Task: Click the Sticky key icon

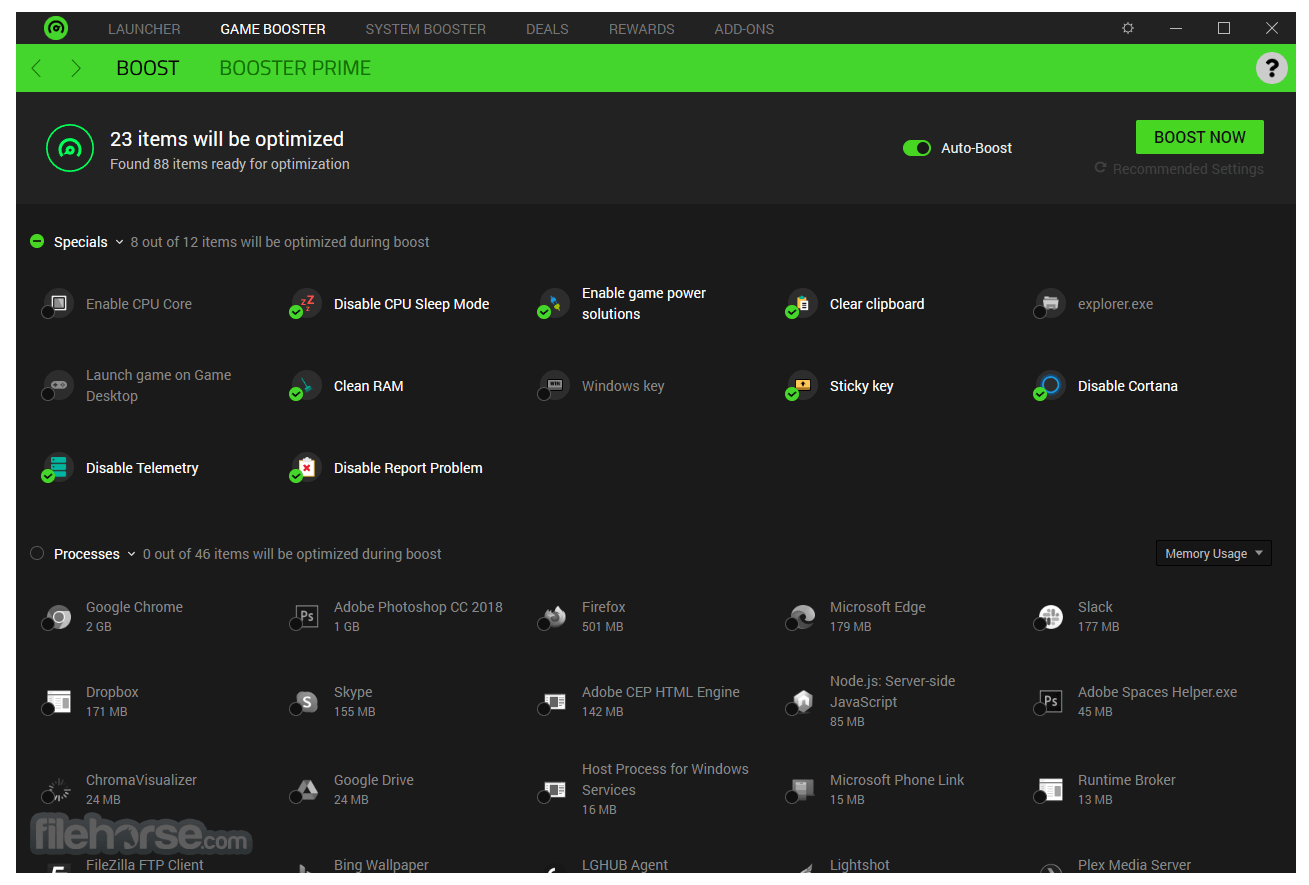Action: (802, 384)
